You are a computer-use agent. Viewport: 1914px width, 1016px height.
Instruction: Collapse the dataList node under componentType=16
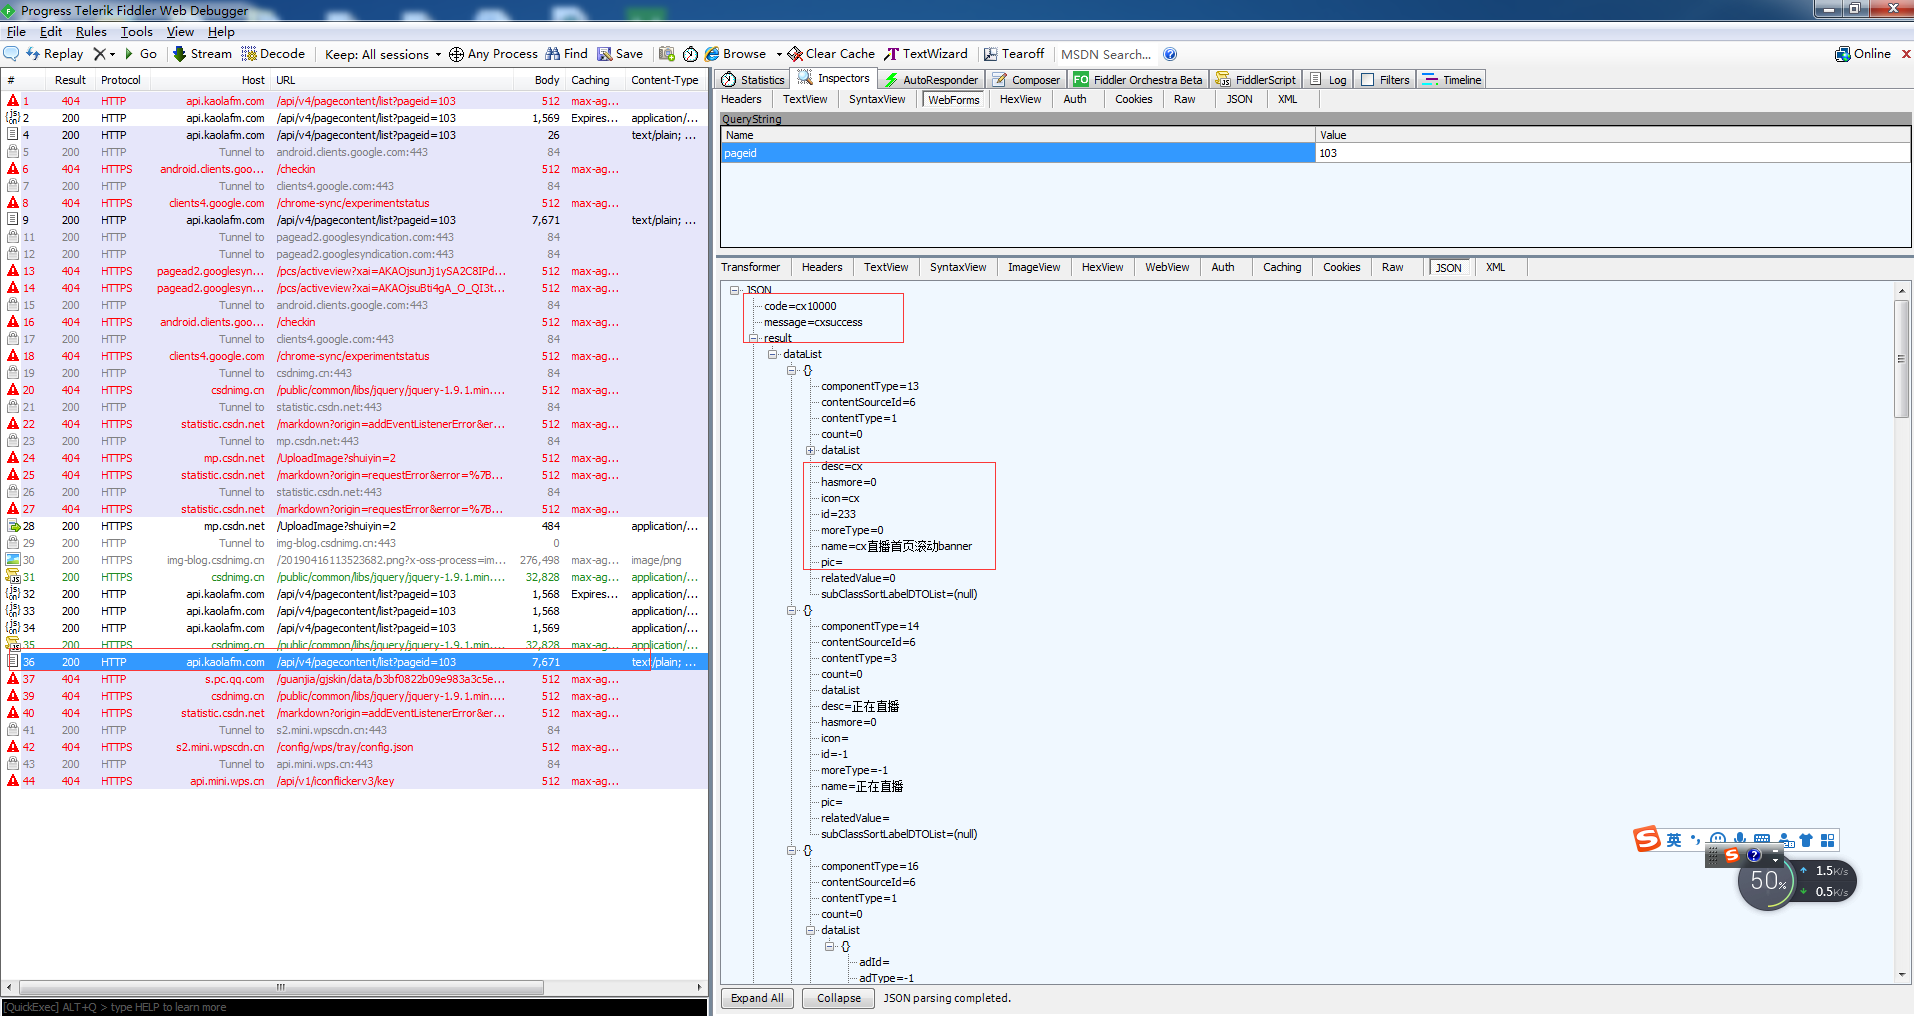click(x=811, y=930)
